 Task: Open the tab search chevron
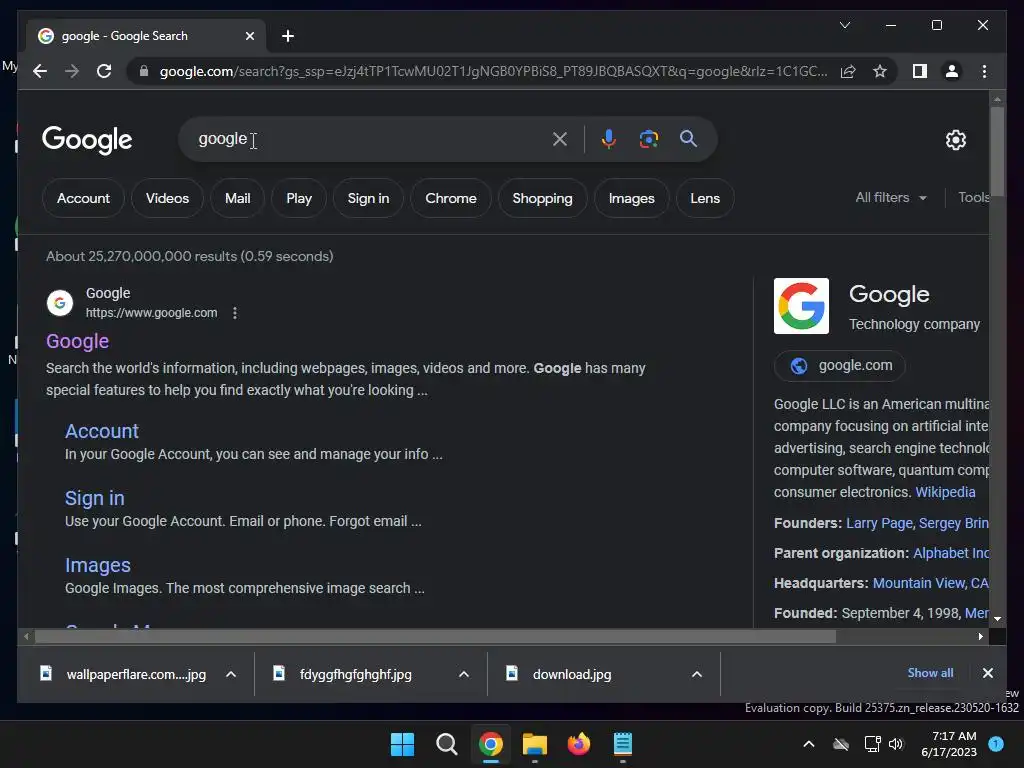844,25
